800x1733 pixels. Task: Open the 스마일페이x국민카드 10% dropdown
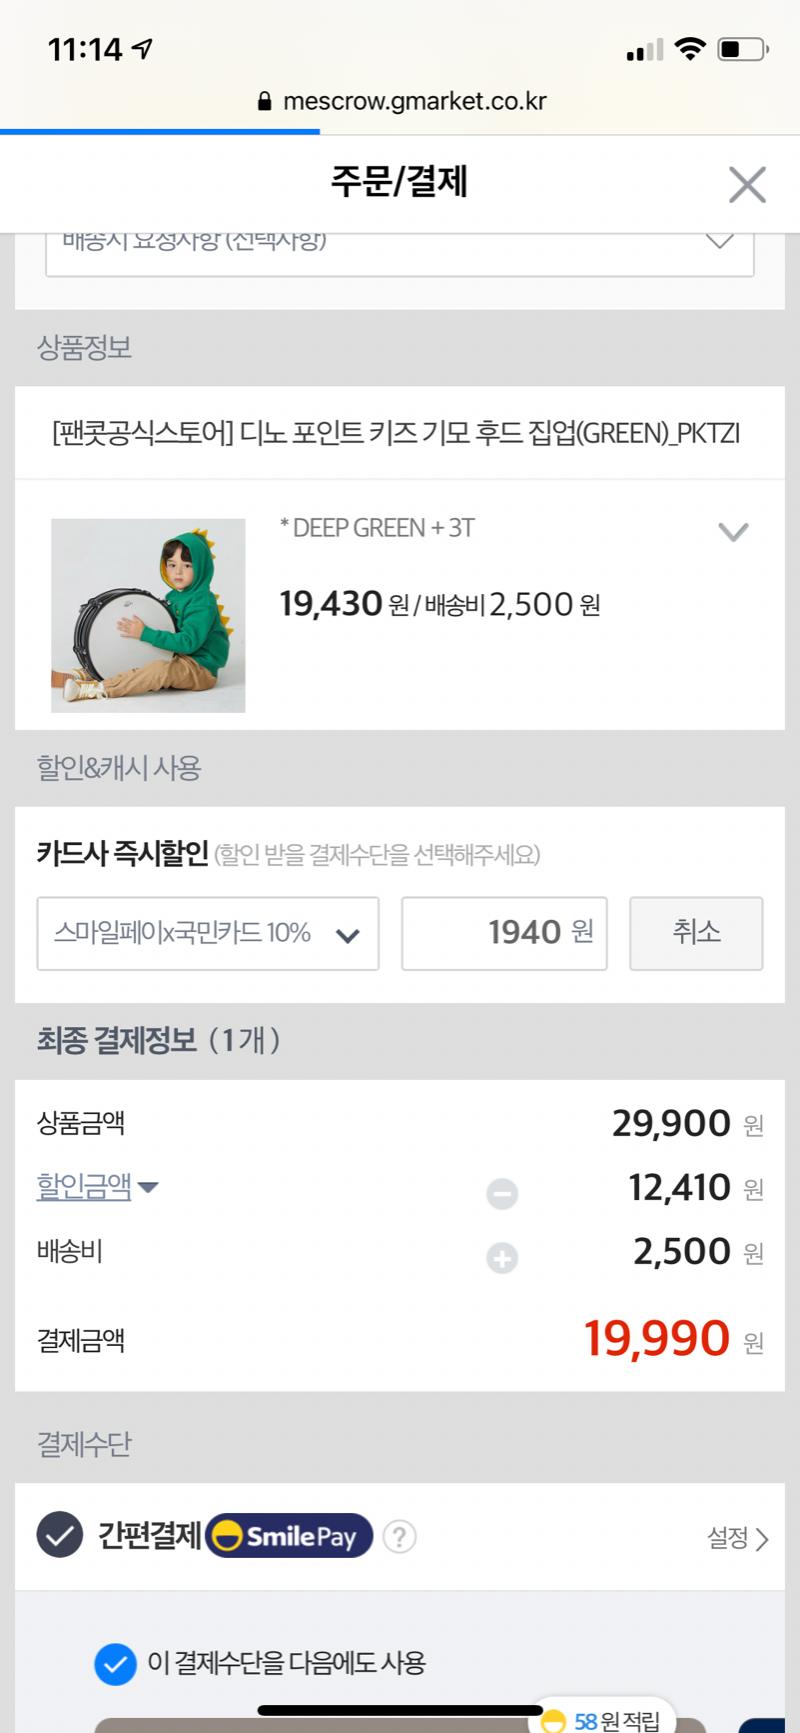coord(207,934)
